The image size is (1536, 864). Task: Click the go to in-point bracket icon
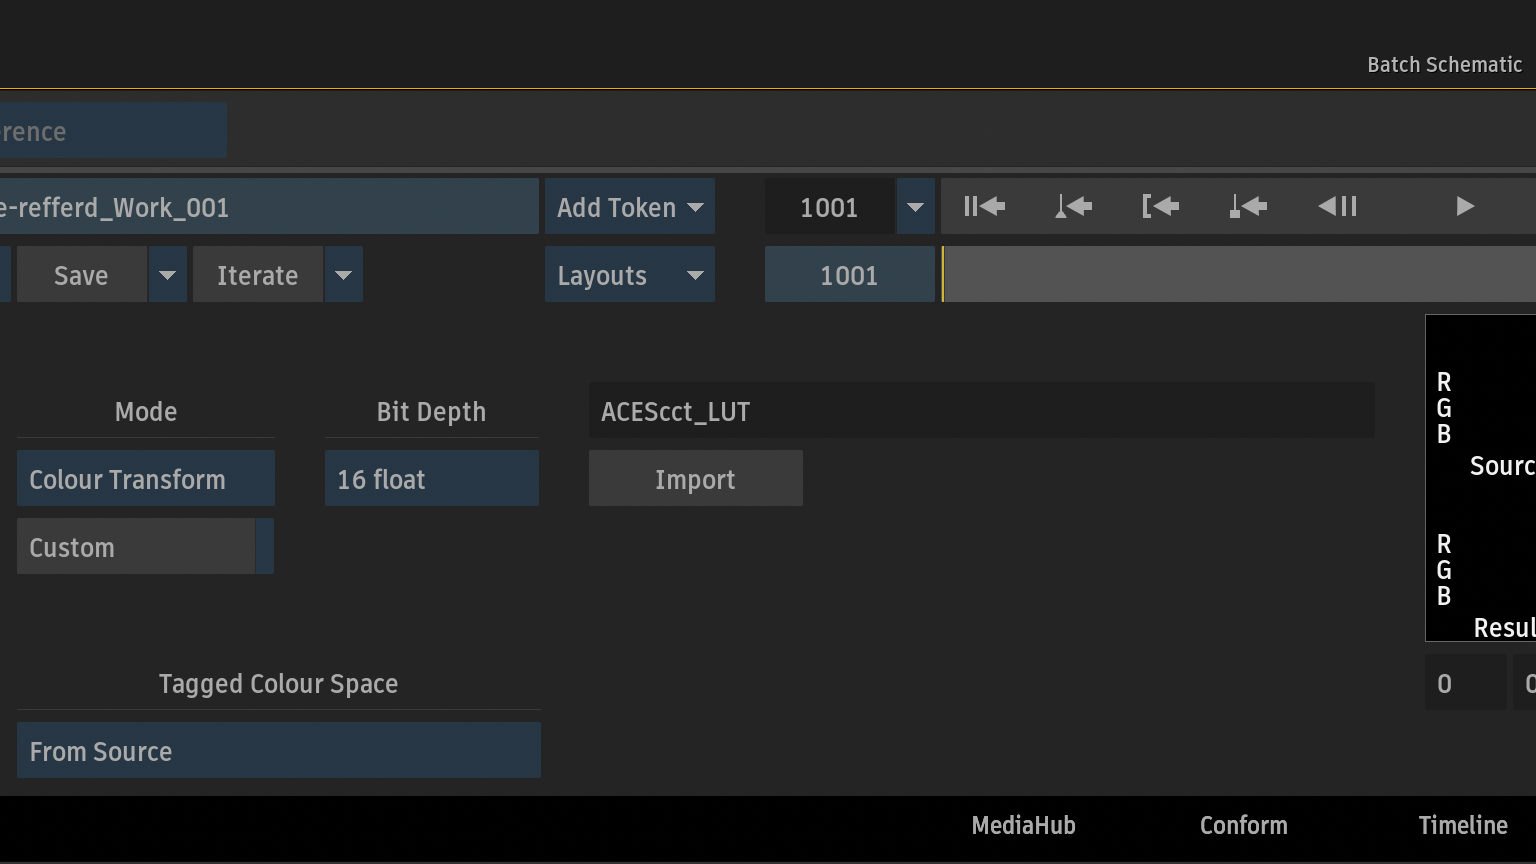tap(1160, 207)
